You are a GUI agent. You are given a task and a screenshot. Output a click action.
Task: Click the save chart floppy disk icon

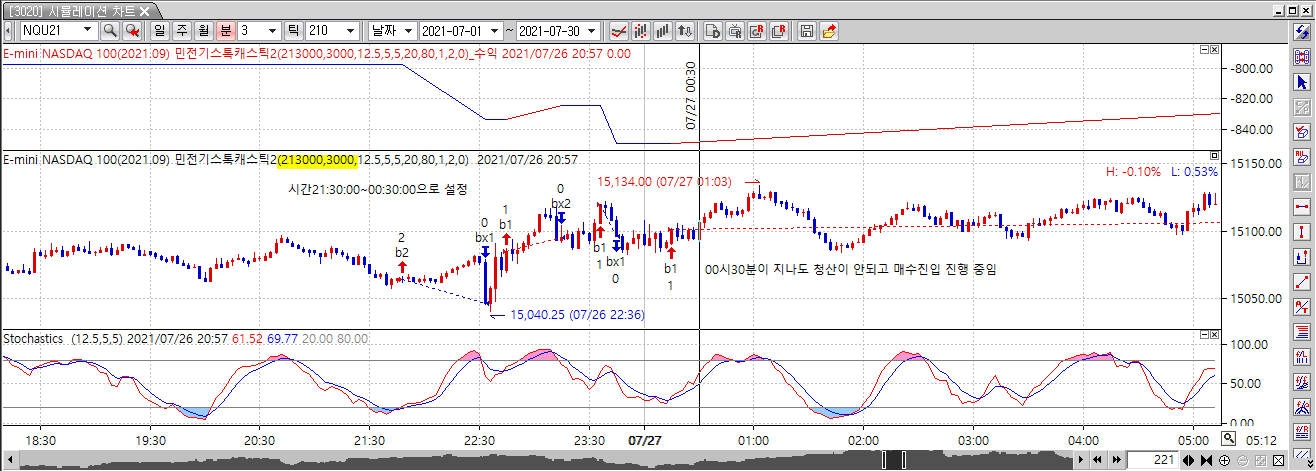coord(806,31)
